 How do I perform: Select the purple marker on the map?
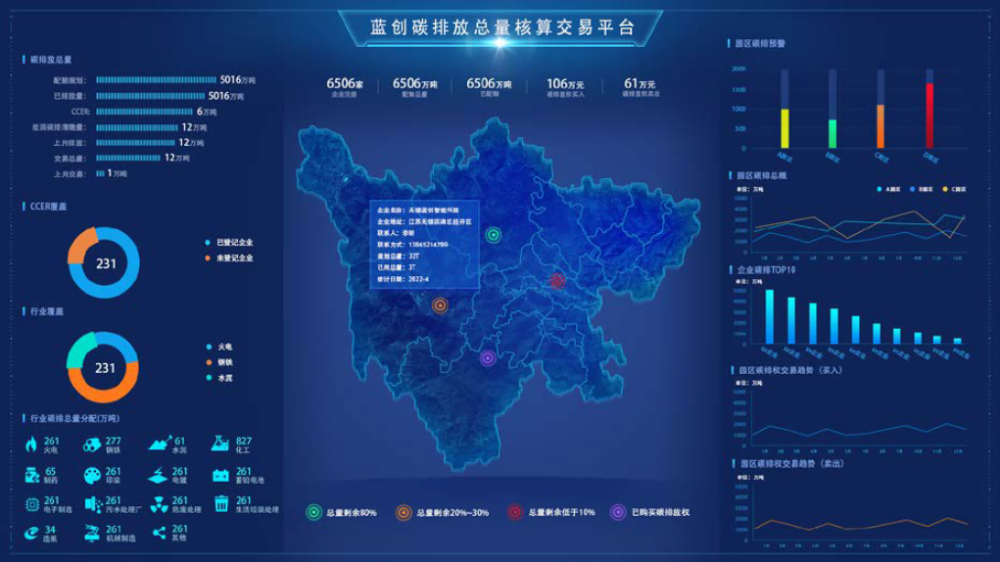pyautogui.click(x=487, y=358)
